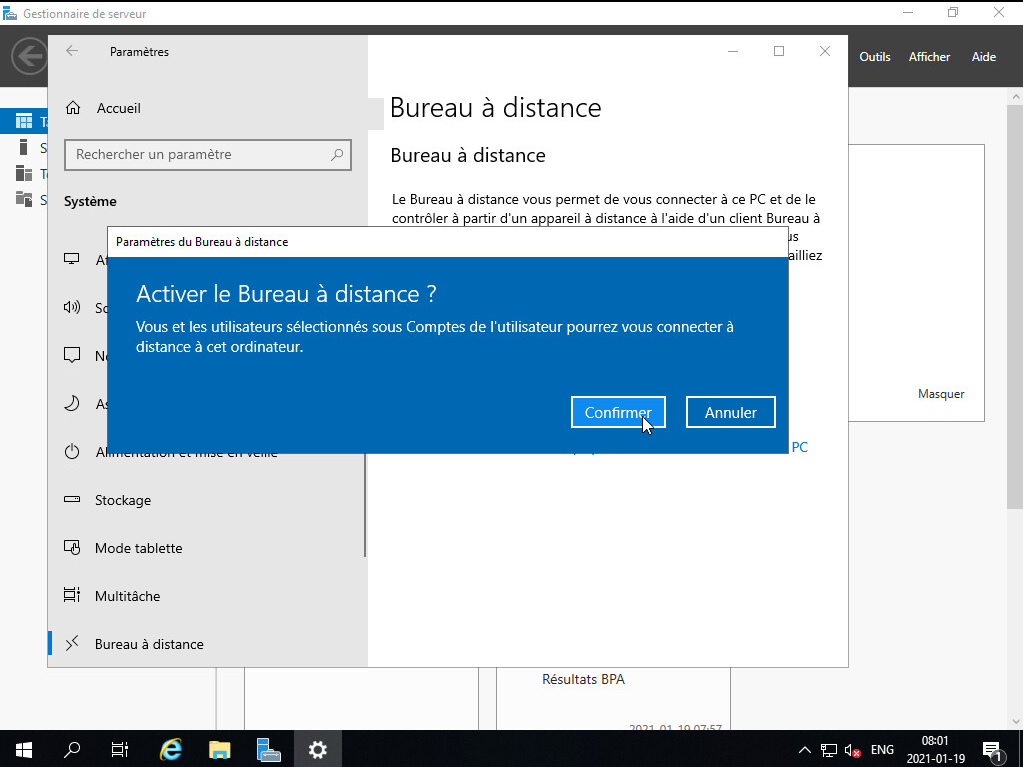Launch Internet Explorer from the taskbar

171,749
